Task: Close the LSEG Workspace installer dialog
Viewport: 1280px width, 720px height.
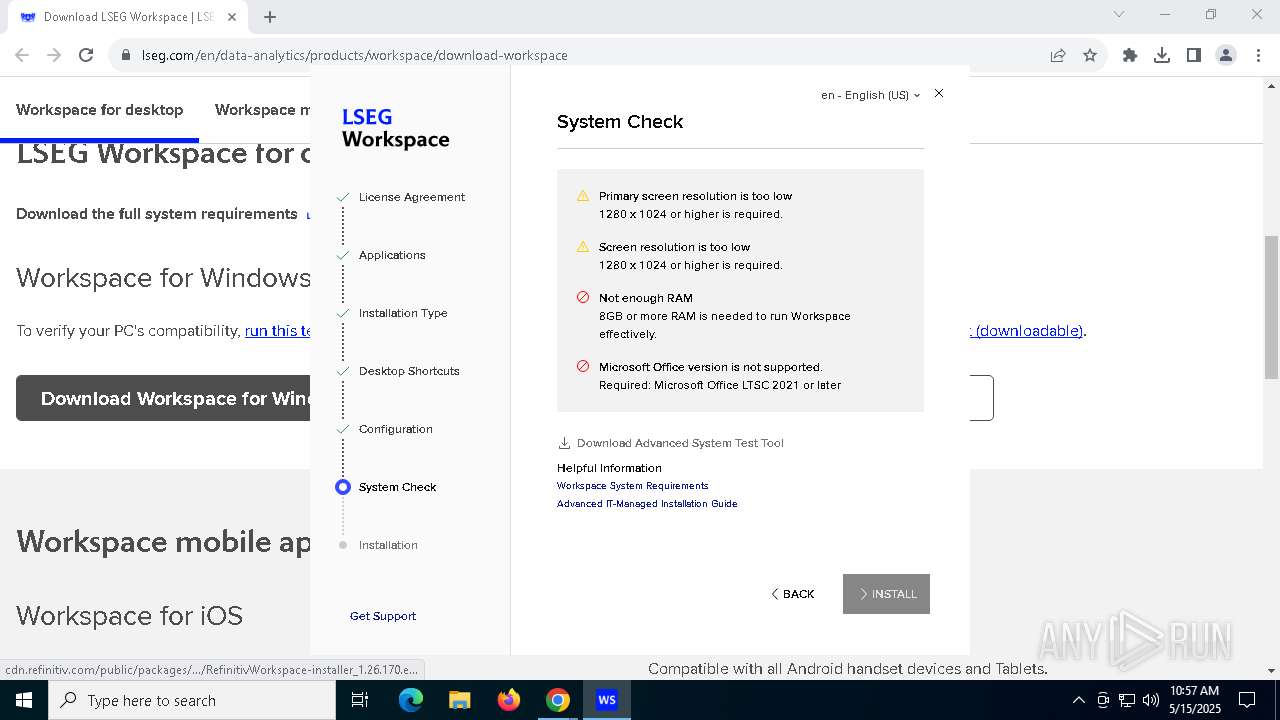Action: click(x=938, y=93)
